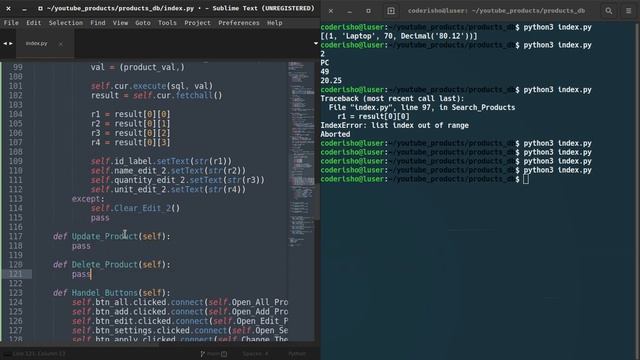Minimize the terminal window
The width and height of the screenshot is (640, 360).
(x=349, y=11)
